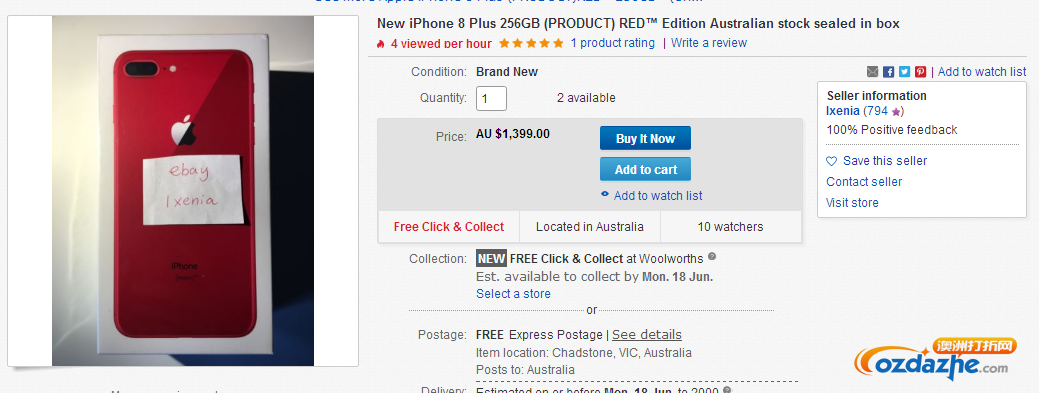Open Select a store link
This screenshot has width=1039, height=393.
click(x=513, y=294)
